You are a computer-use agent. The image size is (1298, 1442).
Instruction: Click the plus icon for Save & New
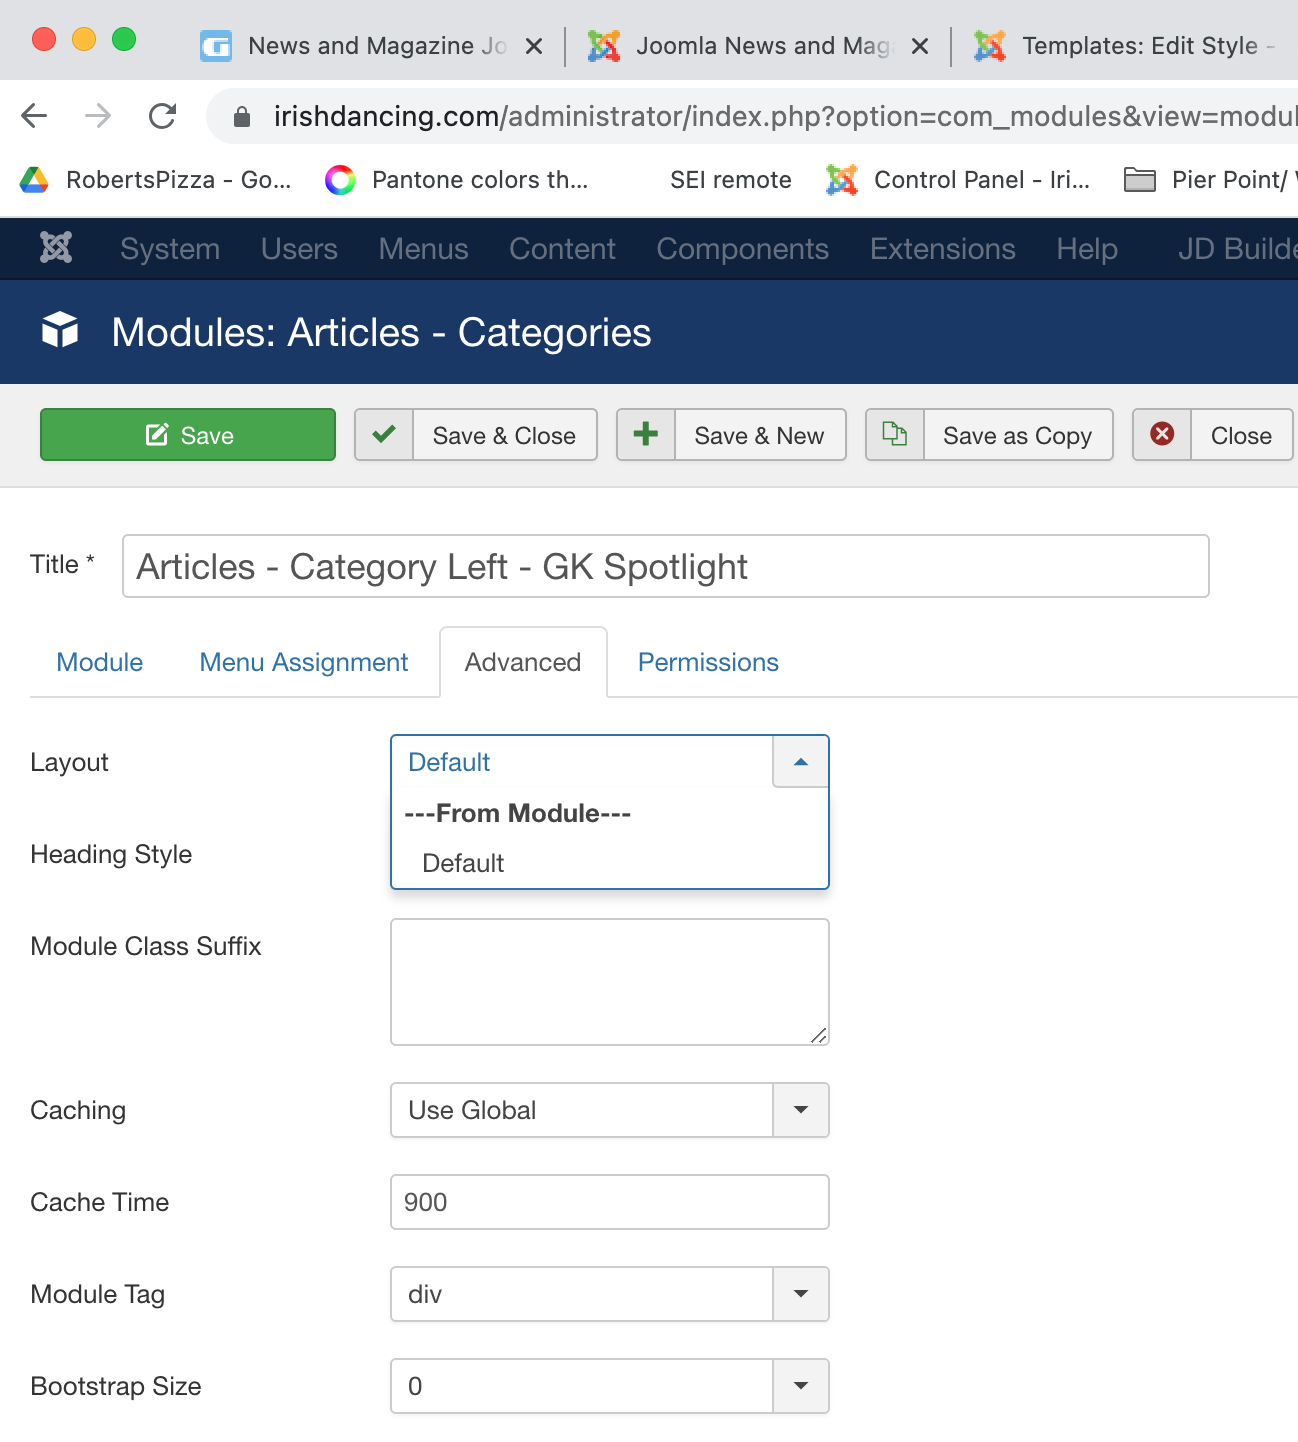pyautogui.click(x=646, y=435)
